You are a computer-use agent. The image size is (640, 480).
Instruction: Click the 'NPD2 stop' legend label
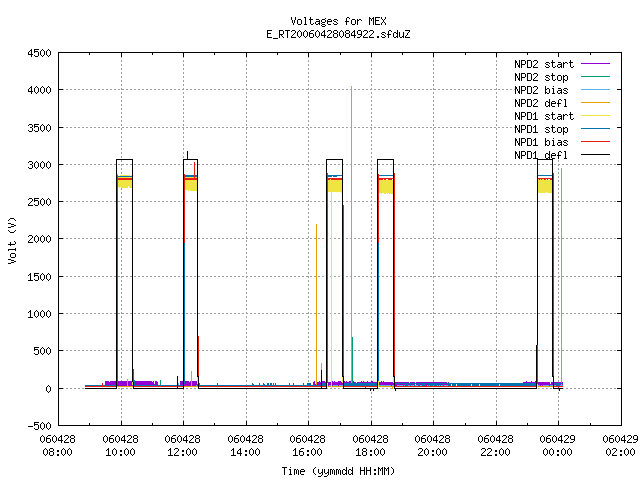click(541, 77)
